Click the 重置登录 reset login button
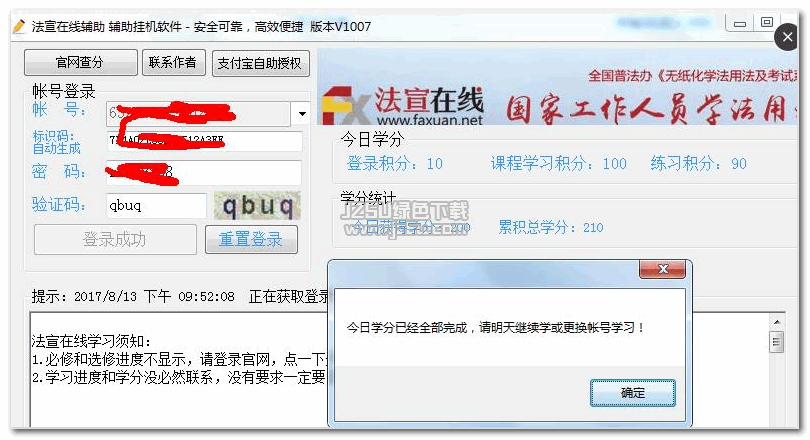Image resolution: width=810 pixels, height=440 pixels. 251,239
